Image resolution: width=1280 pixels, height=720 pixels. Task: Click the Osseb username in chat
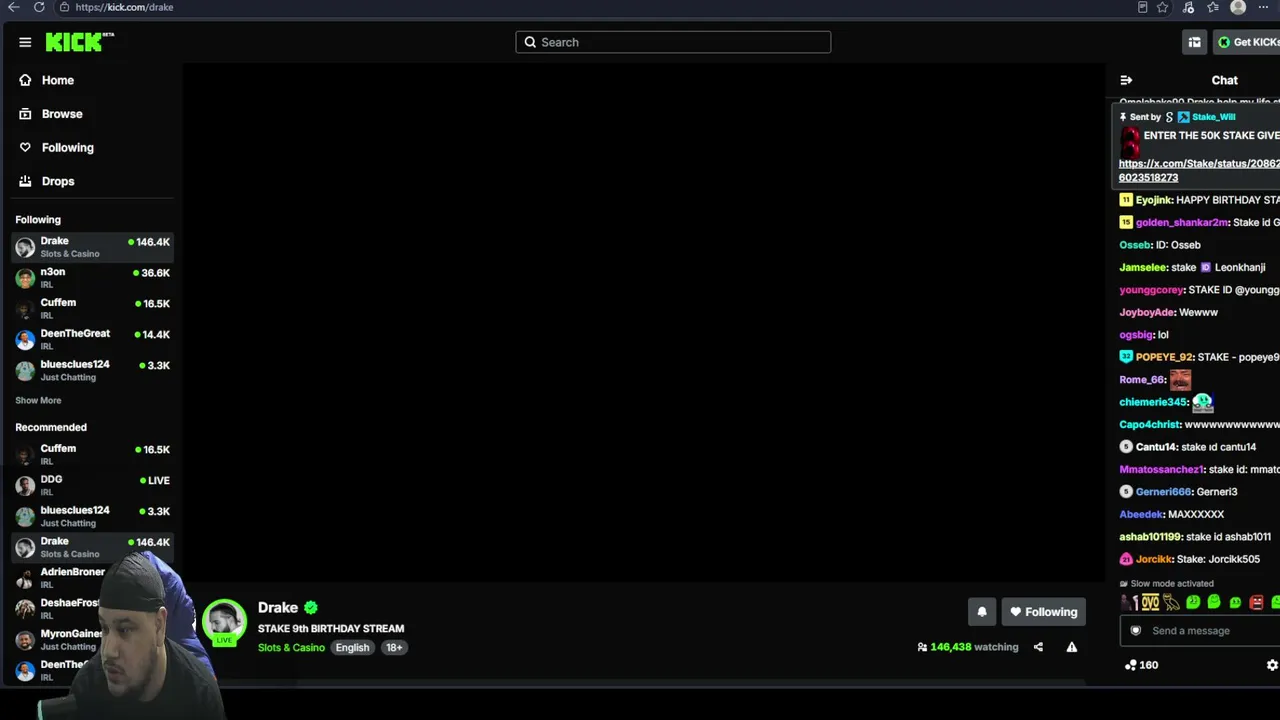1134,245
